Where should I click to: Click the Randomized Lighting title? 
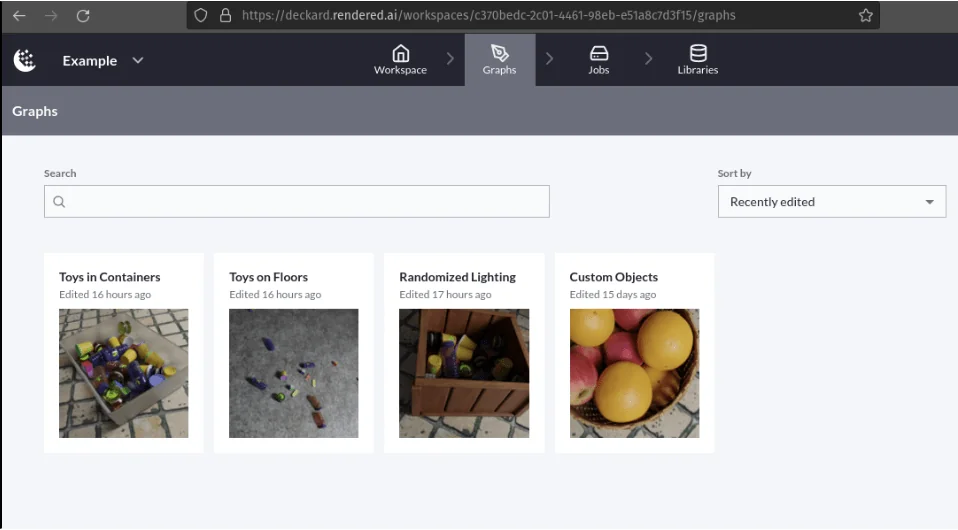pos(457,277)
